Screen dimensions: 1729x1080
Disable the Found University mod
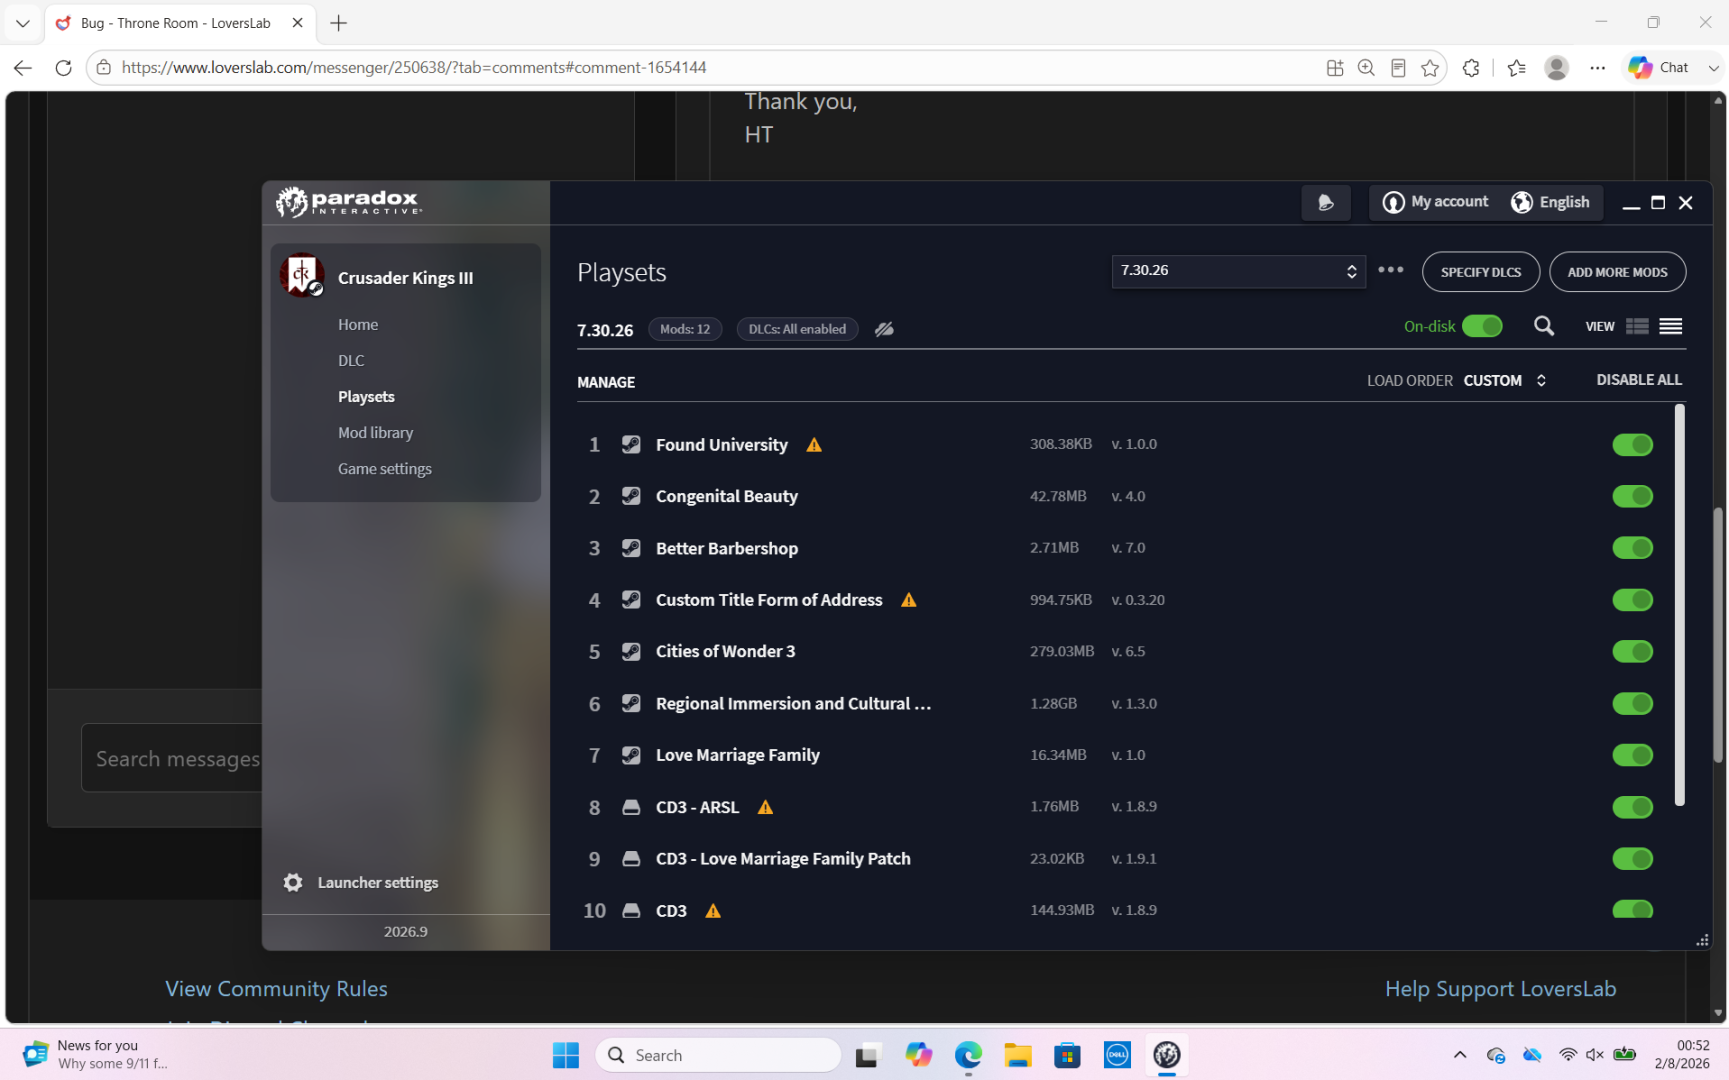[1632, 445]
